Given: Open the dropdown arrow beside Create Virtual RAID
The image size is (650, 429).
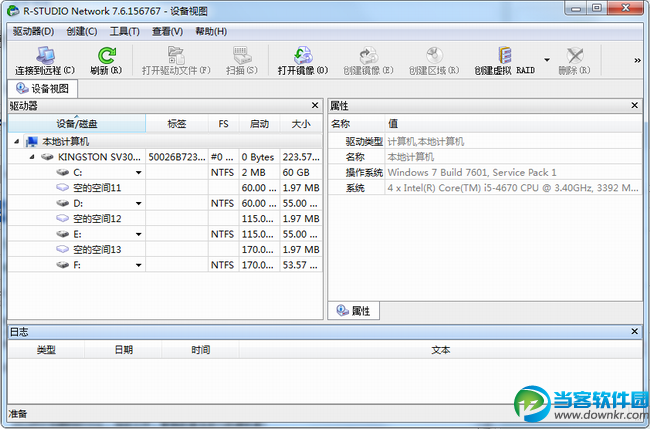Looking at the screenshot, I should click(547, 60).
